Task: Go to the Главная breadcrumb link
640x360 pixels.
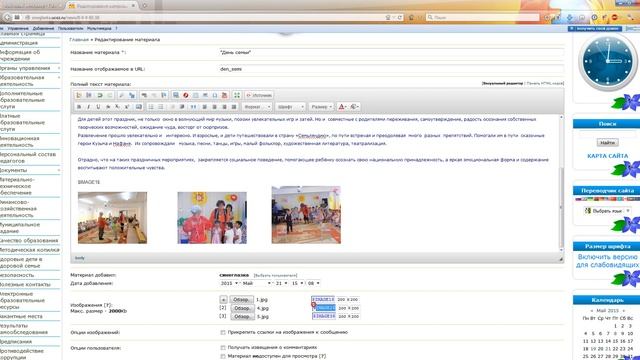Action: (x=79, y=40)
